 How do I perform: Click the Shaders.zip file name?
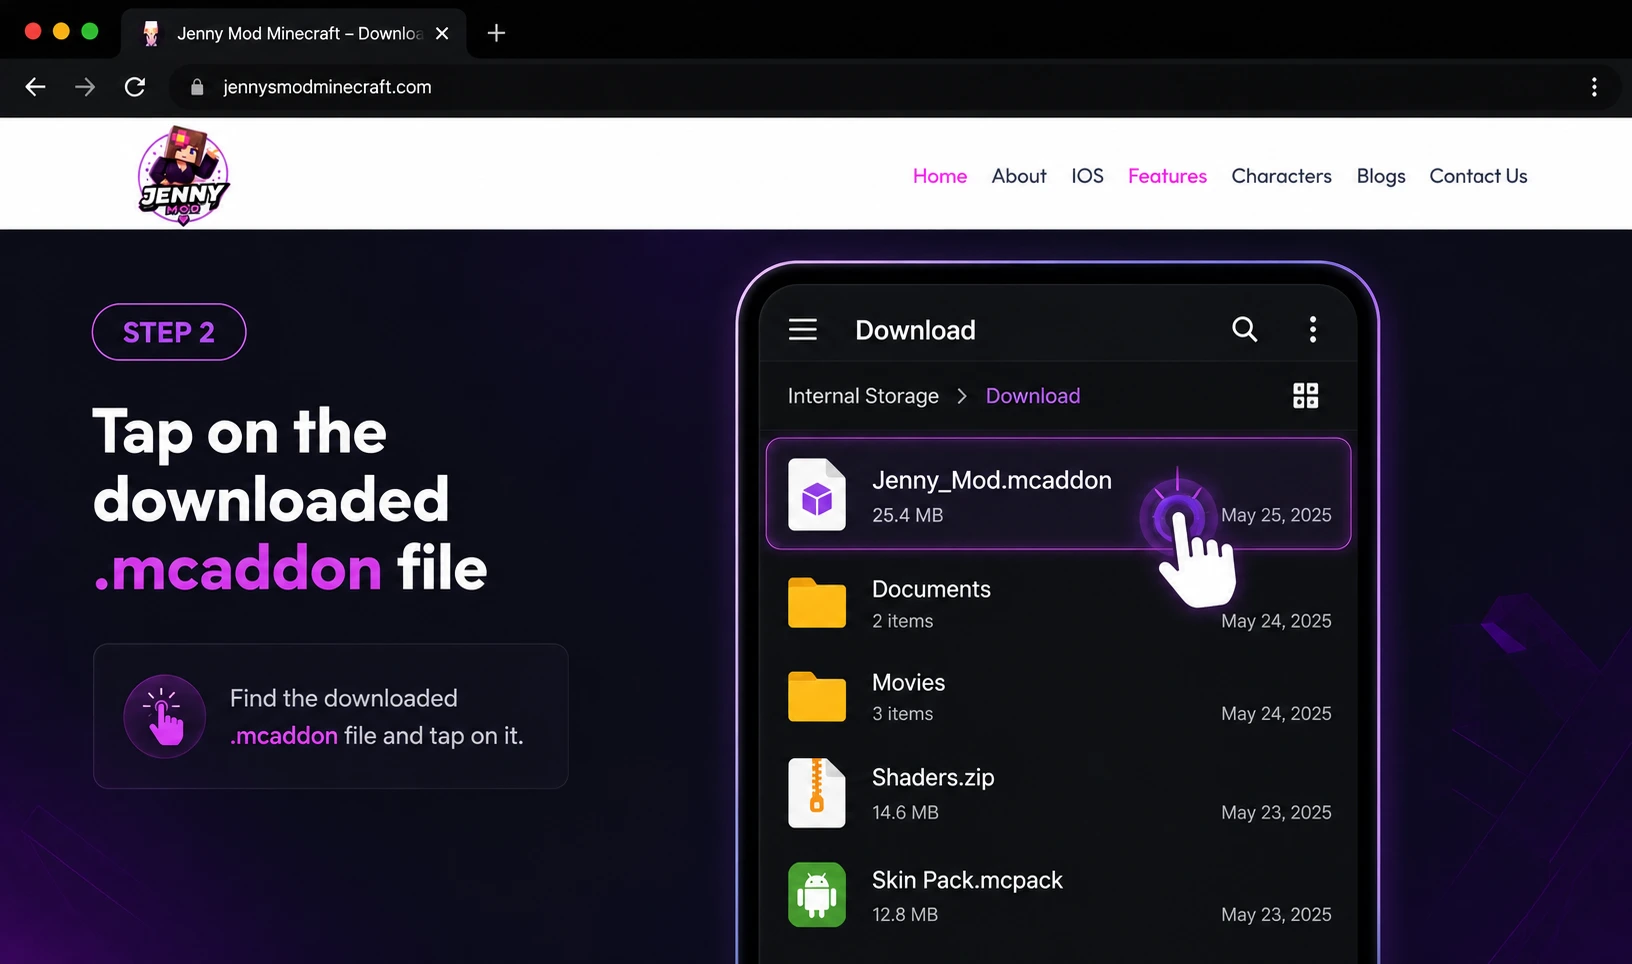click(933, 778)
